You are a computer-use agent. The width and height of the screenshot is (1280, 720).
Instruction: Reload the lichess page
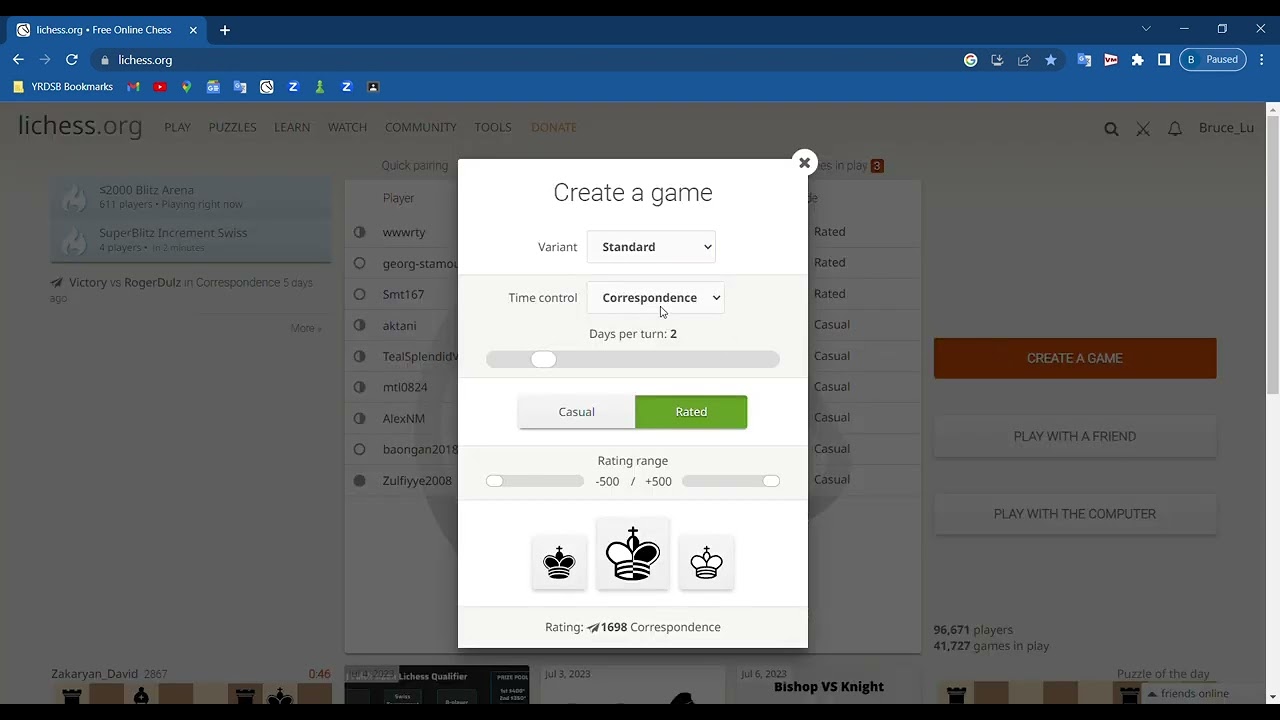pos(72,60)
